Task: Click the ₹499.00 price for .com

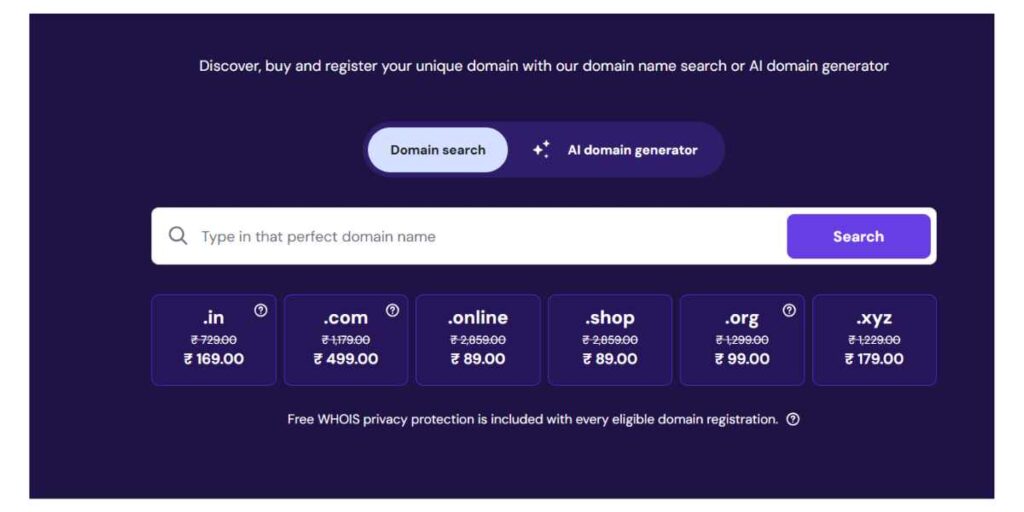Action: (346, 359)
